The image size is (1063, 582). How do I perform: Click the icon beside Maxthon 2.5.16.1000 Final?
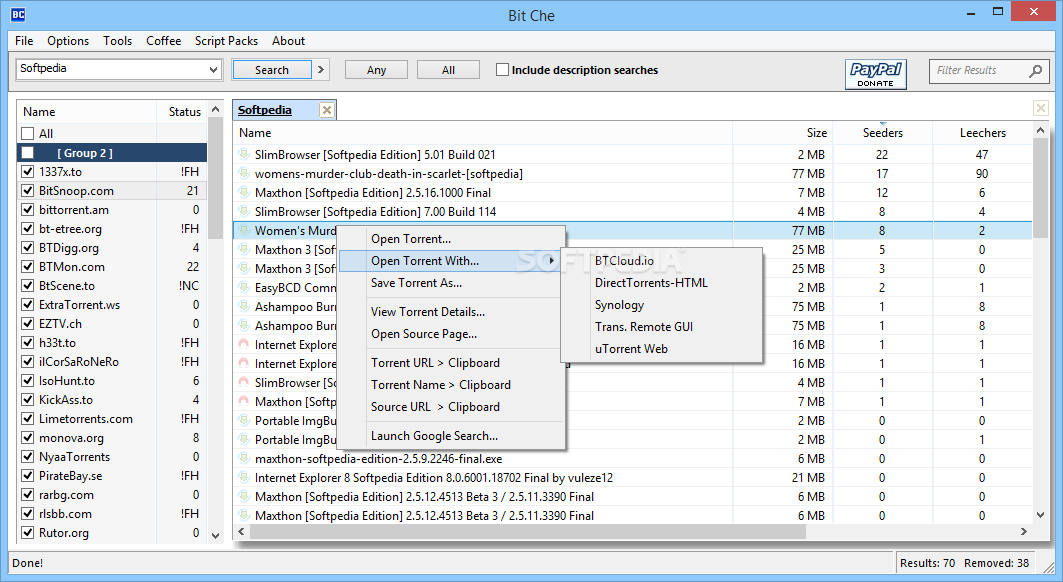[x=244, y=193]
